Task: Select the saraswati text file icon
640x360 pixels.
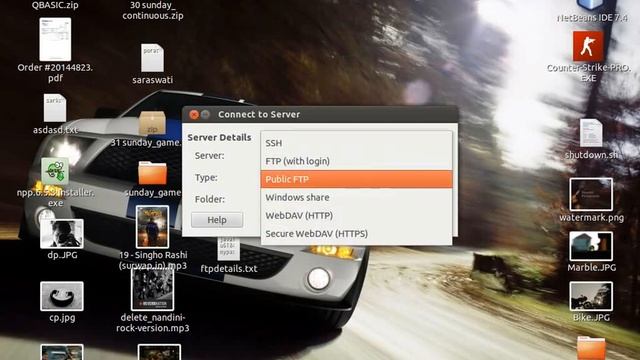Action: (152, 58)
